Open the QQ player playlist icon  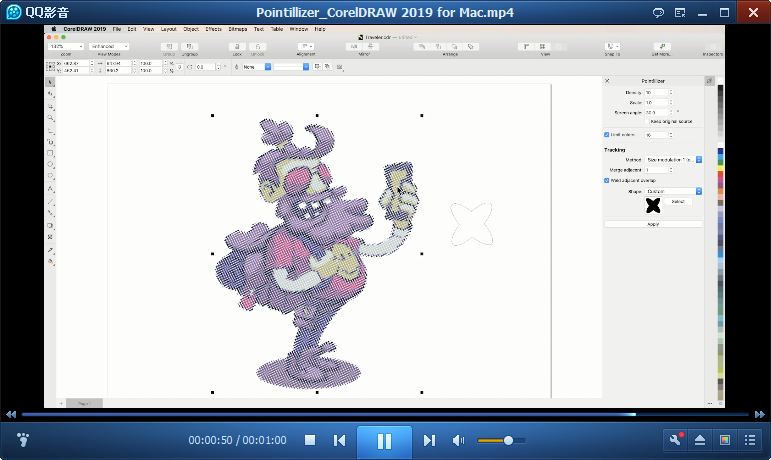(749, 440)
